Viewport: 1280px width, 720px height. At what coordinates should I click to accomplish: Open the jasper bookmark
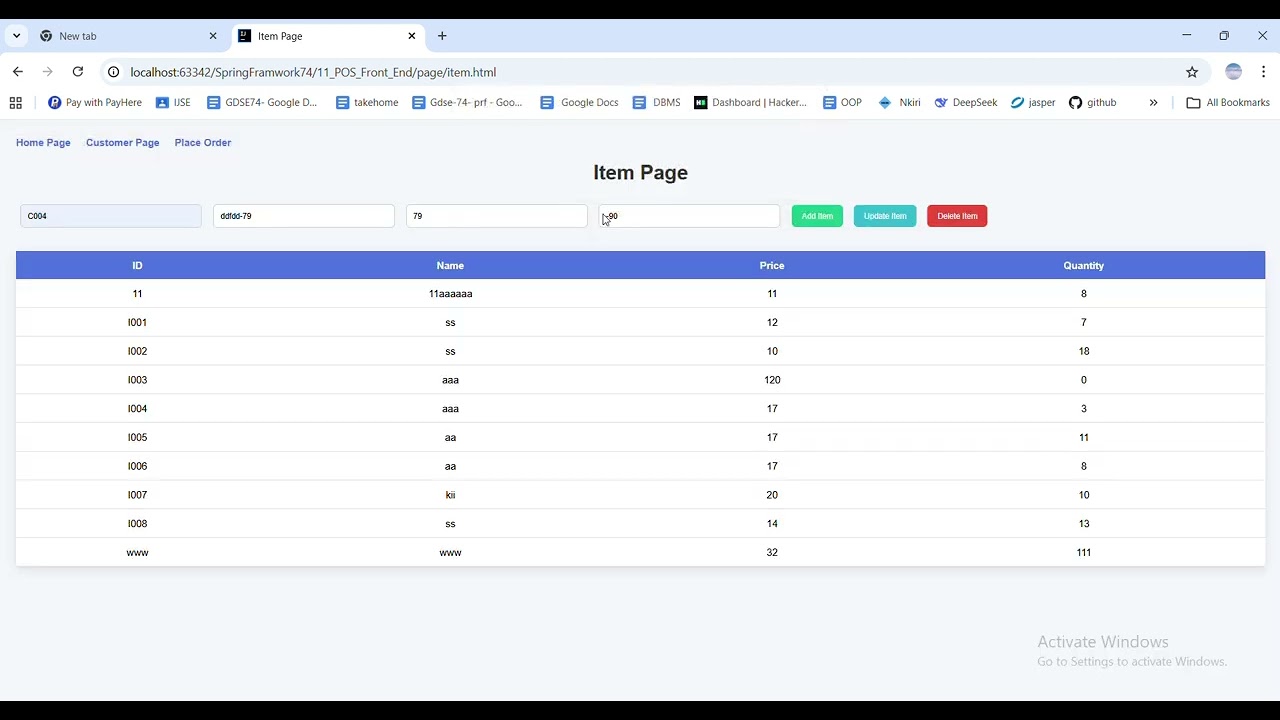click(1033, 103)
